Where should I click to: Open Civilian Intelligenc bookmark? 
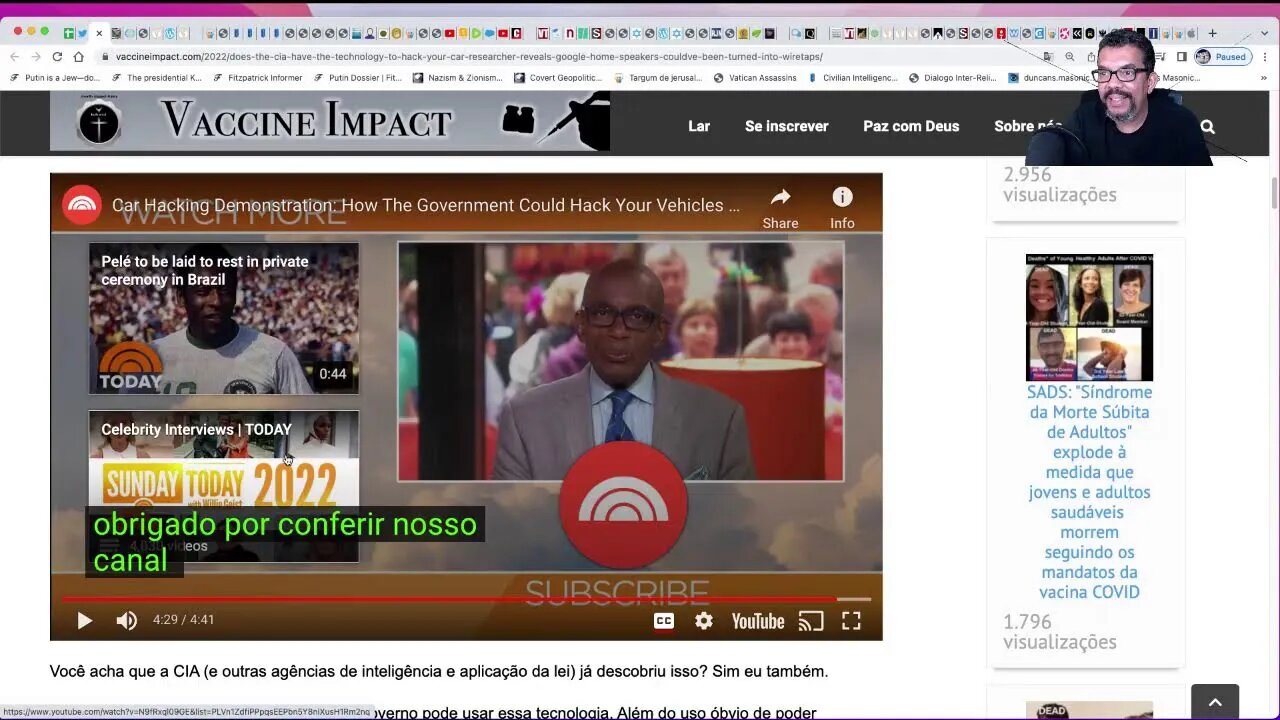[852, 78]
